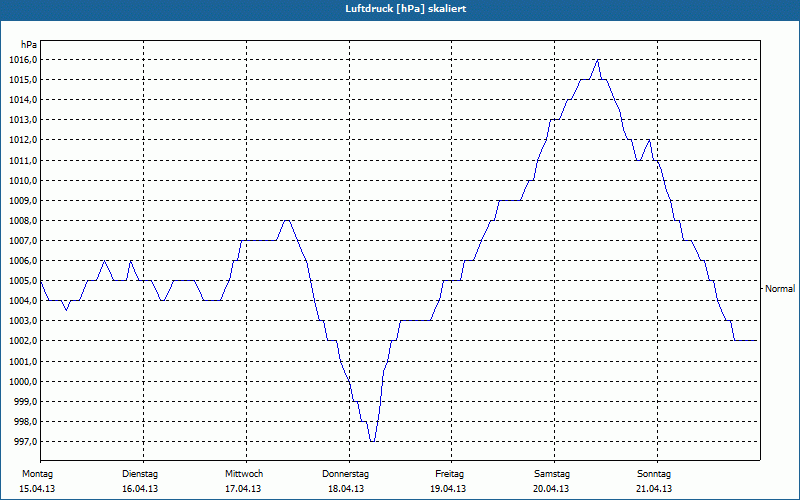Select the 'Samstag' day label
Image resolution: width=800 pixels, height=500 pixels.
click(x=552, y=474)
